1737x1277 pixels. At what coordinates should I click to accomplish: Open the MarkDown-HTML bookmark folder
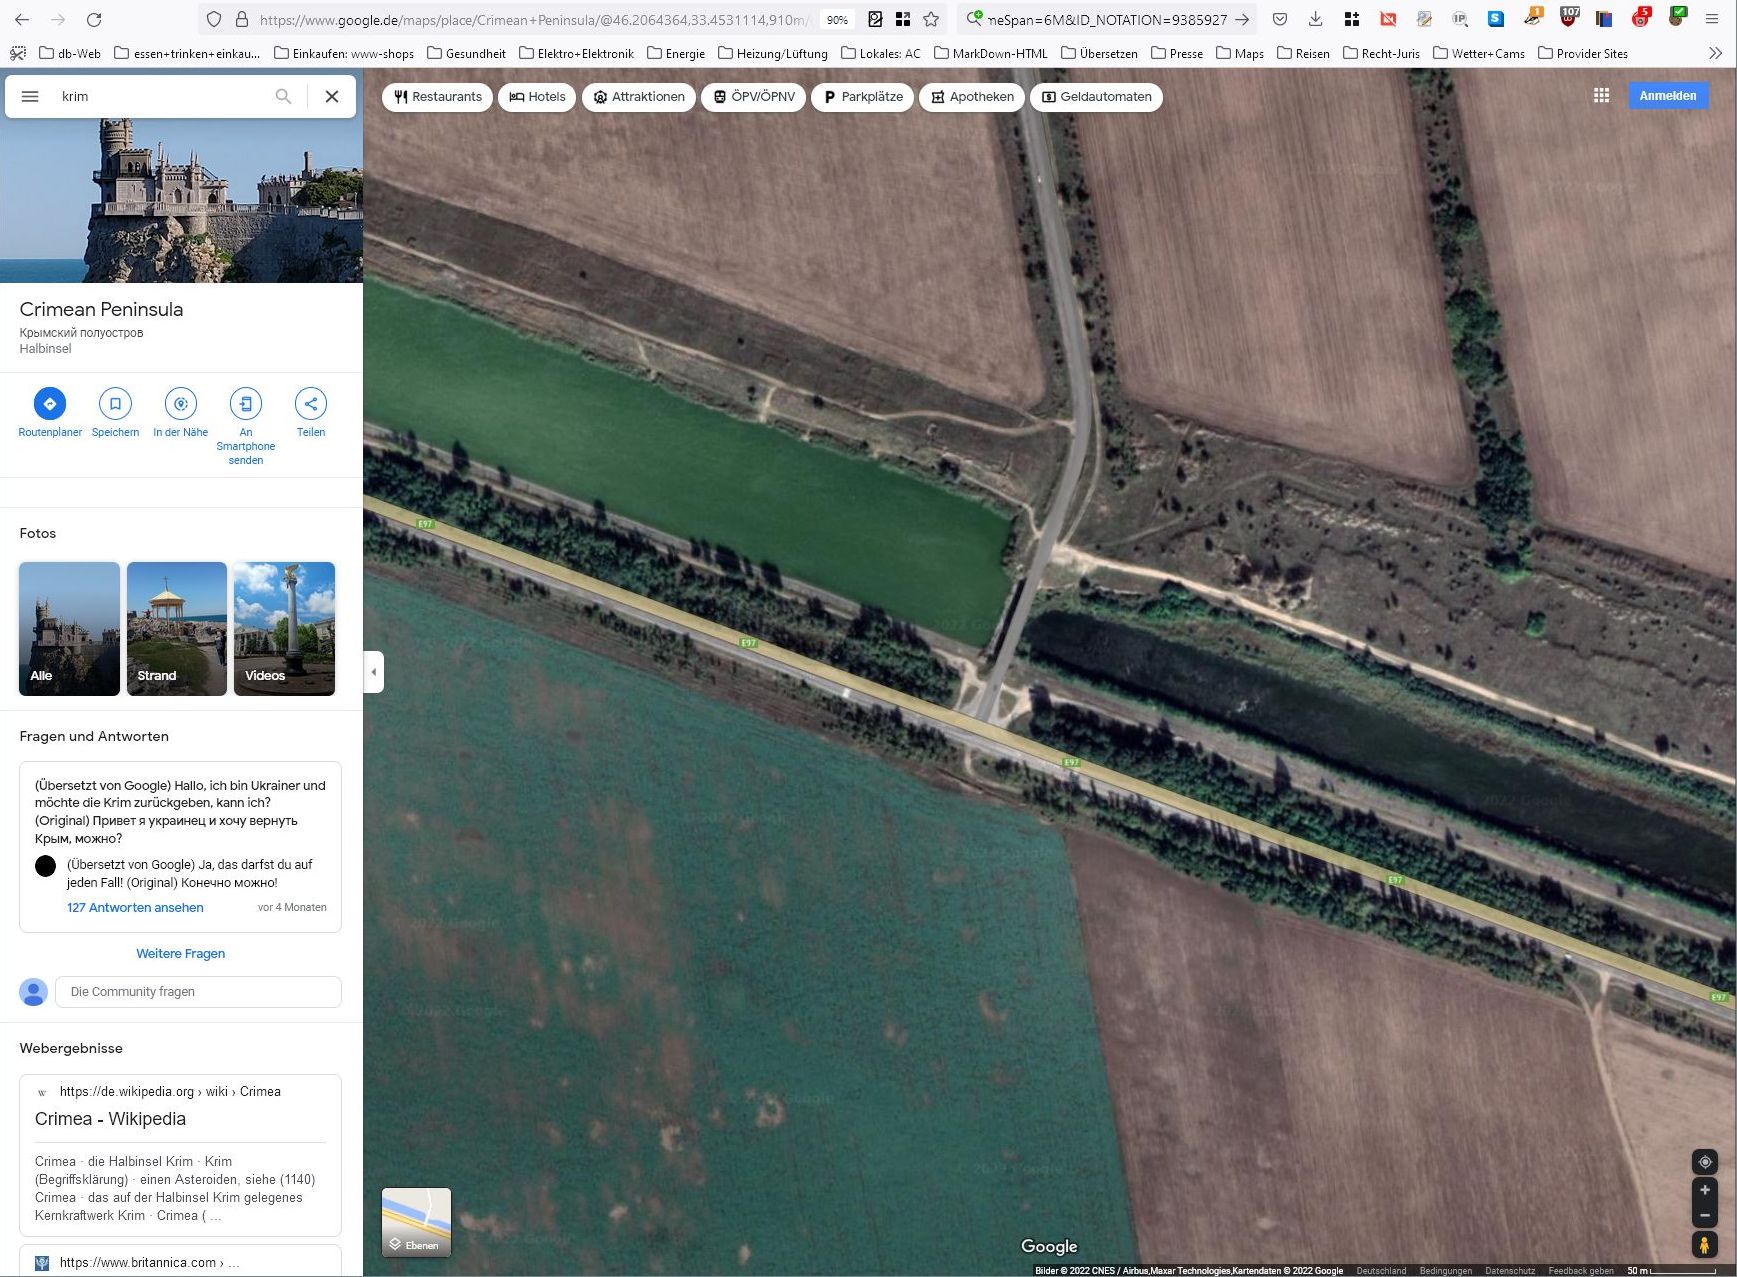click(x=991, y=53)
